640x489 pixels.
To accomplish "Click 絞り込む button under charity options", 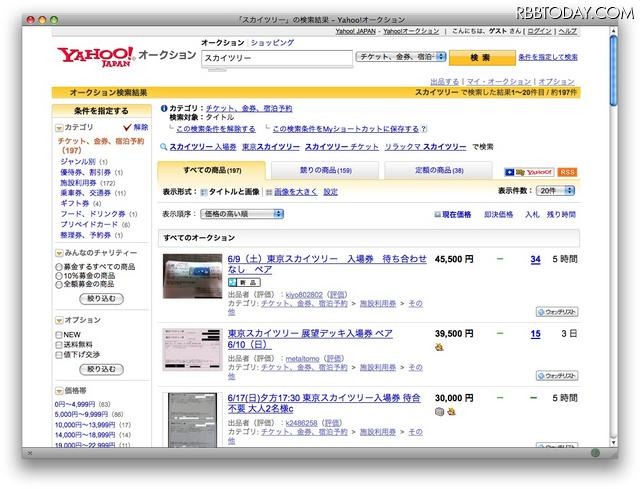I will (101, 299).
